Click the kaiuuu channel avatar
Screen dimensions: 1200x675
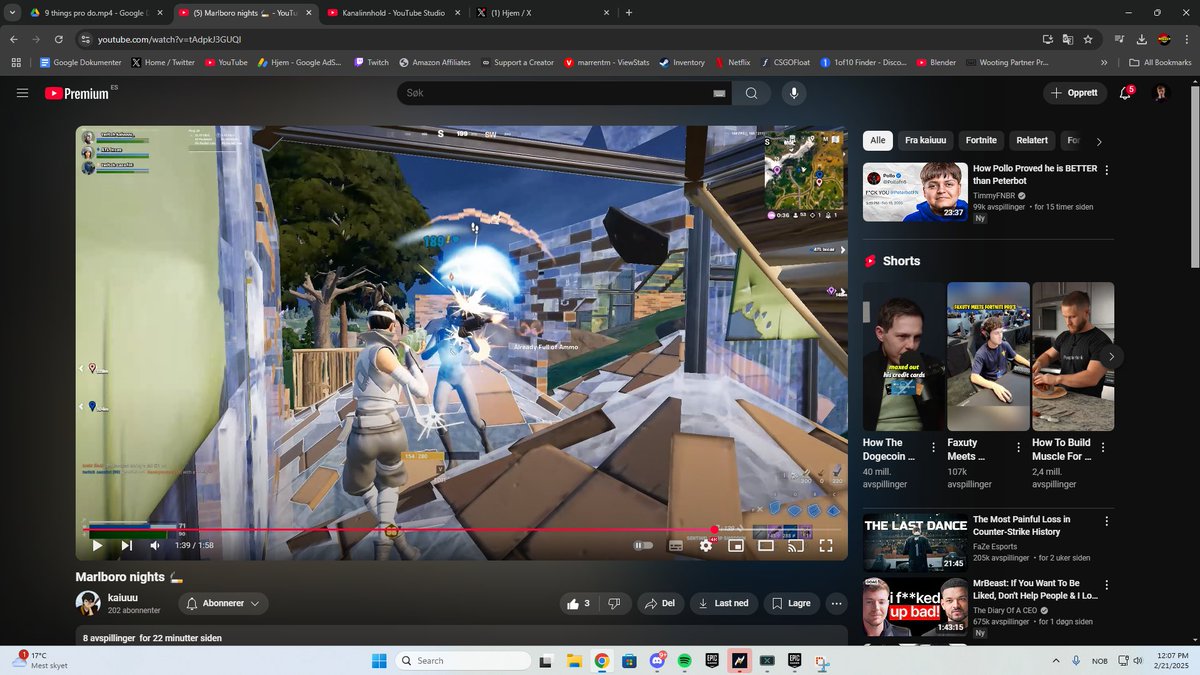(88, 603)
